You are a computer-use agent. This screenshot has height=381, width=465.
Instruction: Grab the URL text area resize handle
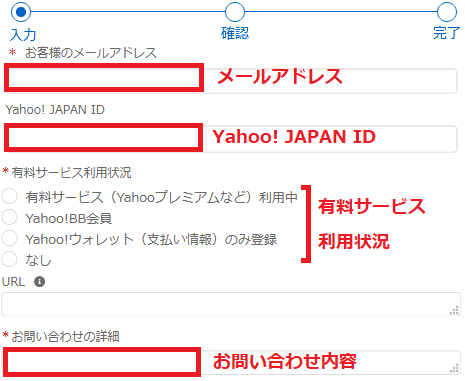pyautogui.click(x=454, y=310)
